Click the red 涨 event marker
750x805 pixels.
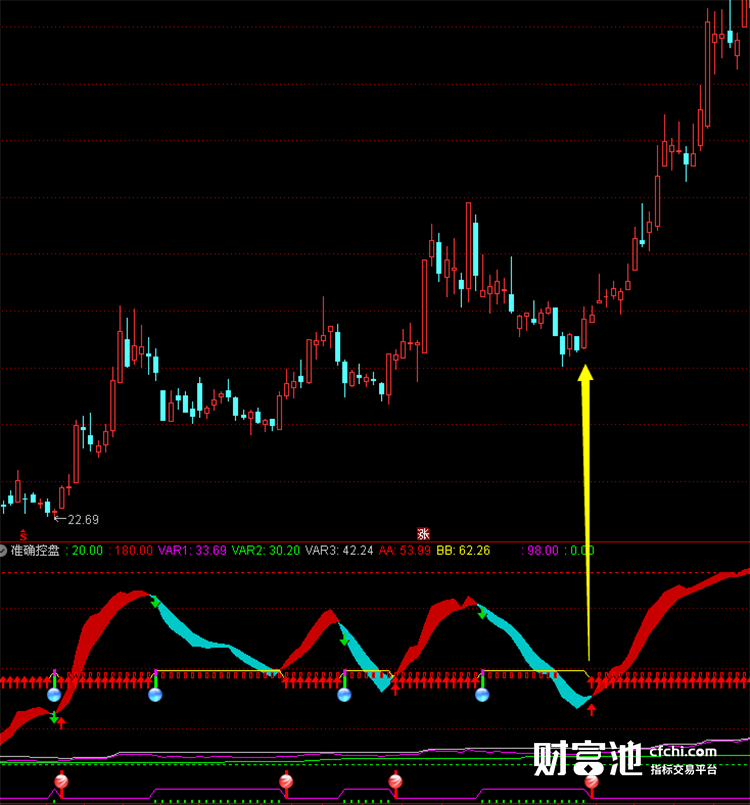click(423, 534)
